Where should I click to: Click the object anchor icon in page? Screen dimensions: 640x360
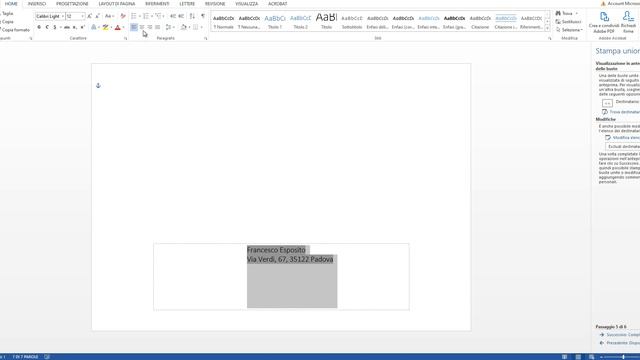tap(98, 85)
